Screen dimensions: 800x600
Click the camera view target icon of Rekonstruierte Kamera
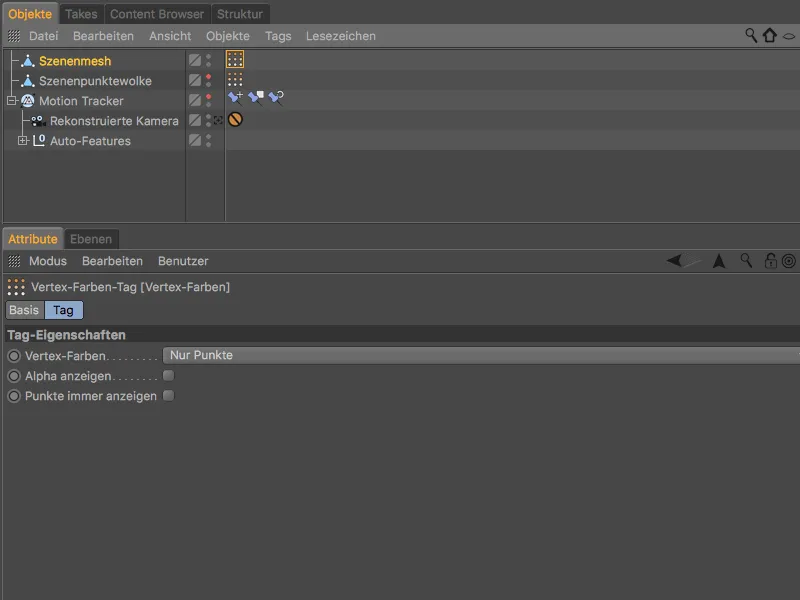pyautogui.click(x=218, y=120)
